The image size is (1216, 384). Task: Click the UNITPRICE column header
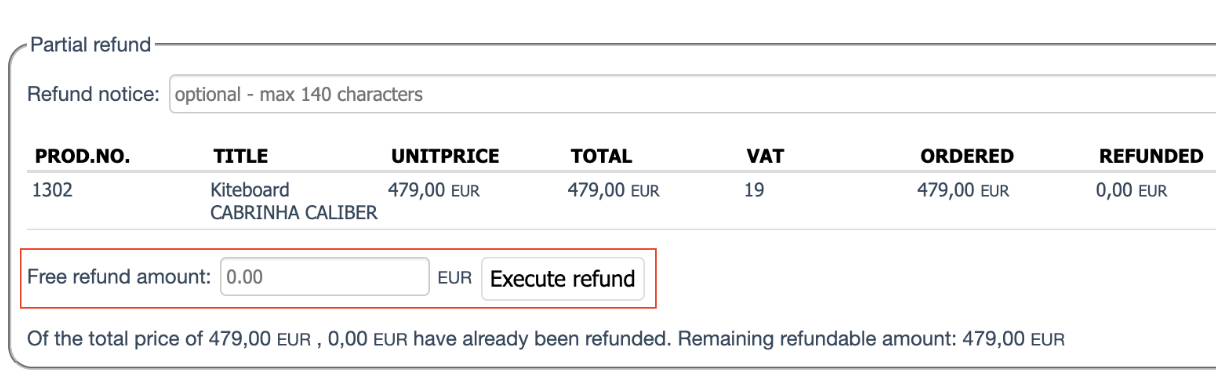click(x=445, y=156)
